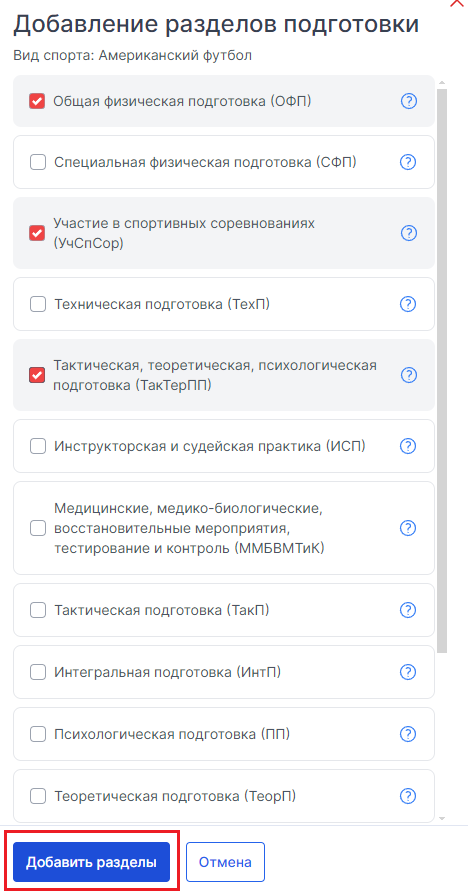Tick the Техническая подготовка (ТехП) checkbox
468x893 pixels.
(x=38, y=305)
